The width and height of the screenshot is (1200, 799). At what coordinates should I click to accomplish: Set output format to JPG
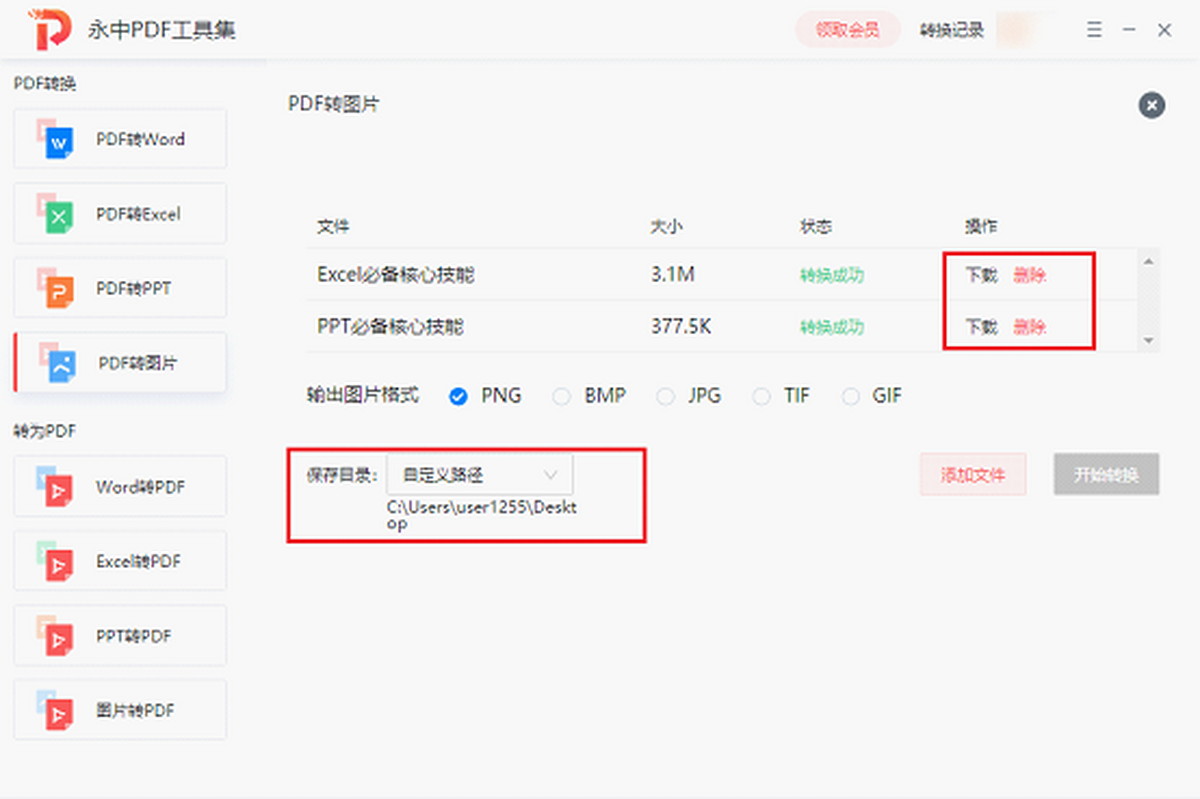pos(665,396)
